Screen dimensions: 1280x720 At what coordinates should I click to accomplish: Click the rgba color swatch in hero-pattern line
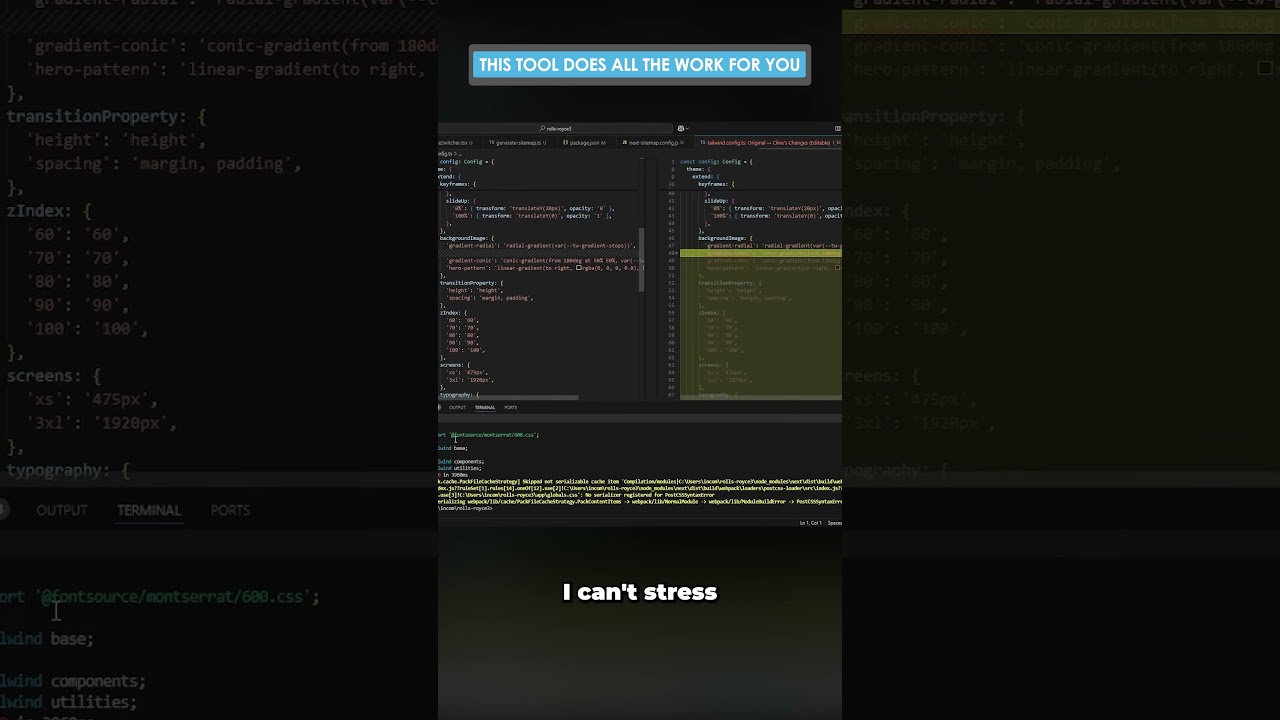579,268
